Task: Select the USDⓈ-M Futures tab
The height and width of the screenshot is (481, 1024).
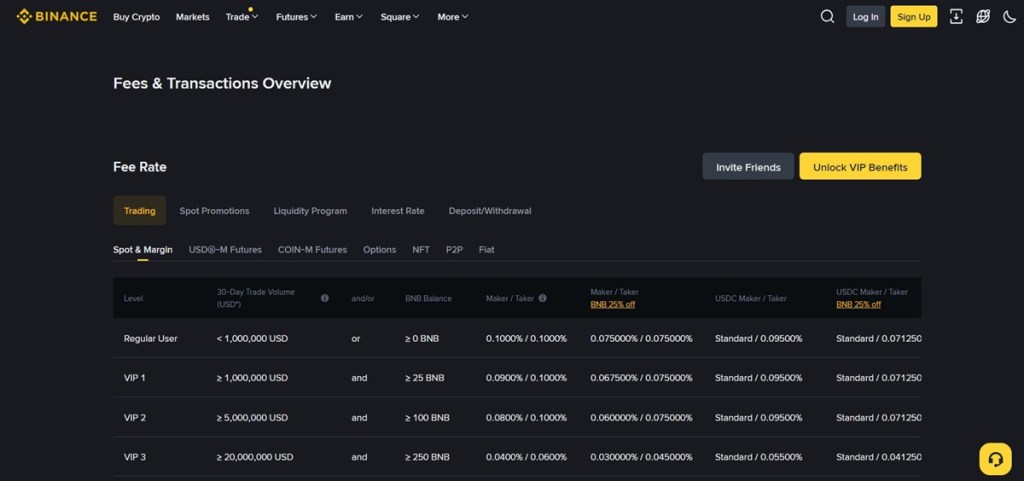Action: pos(225,249)
